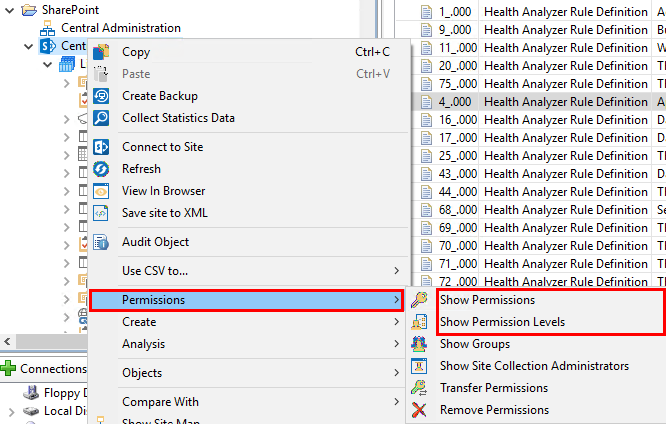Choose Show Permission Levels
Image resolution: width=666 pixels, height=424 pixels.
click(x=502, y=322)
